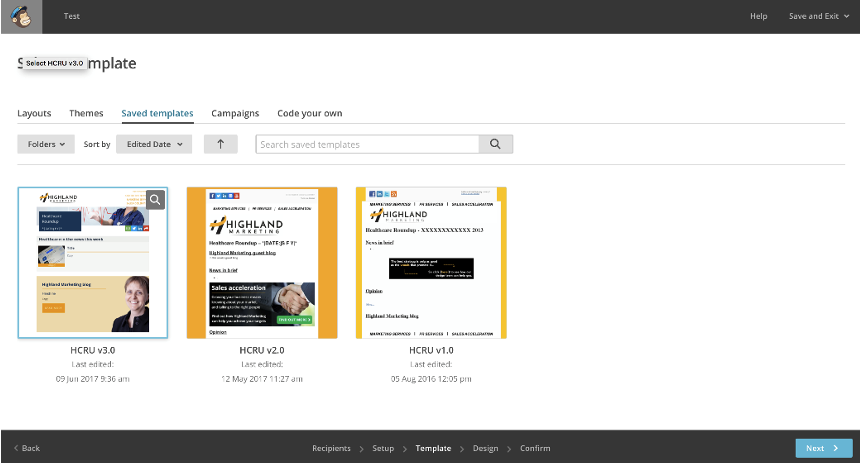Select the HCRU v2.0 template thumbnail
860x463 pixels.
pos(261,263)
